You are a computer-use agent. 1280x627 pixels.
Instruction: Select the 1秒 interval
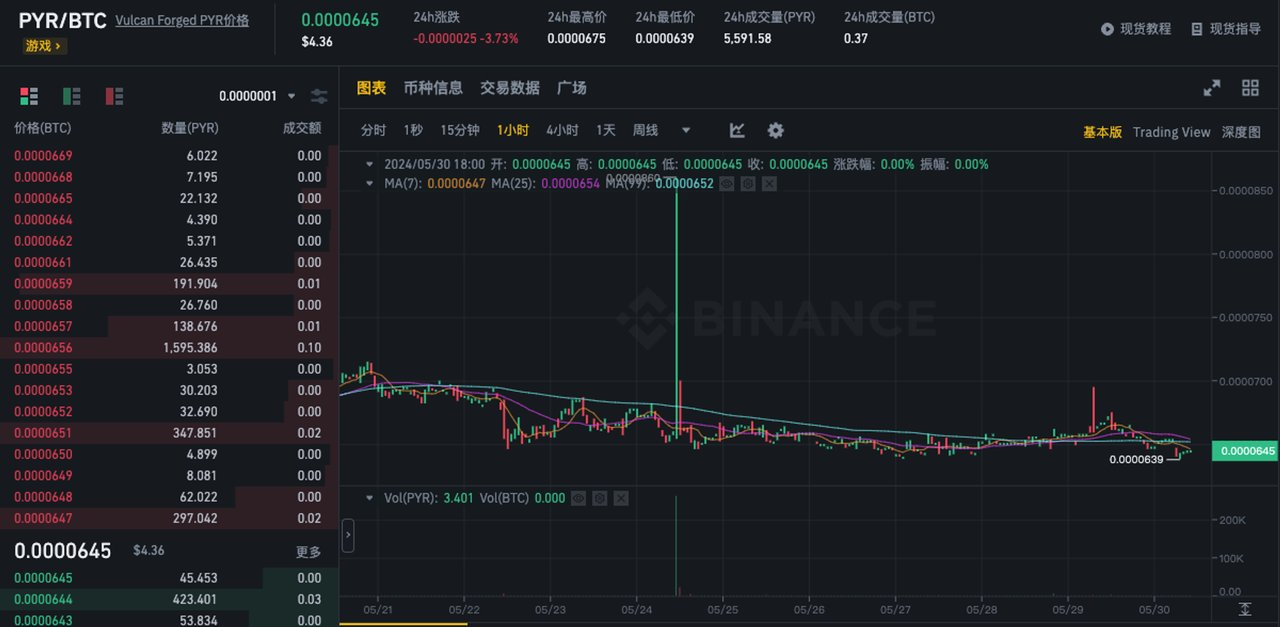pyautogui.click(x=413, y=130)
